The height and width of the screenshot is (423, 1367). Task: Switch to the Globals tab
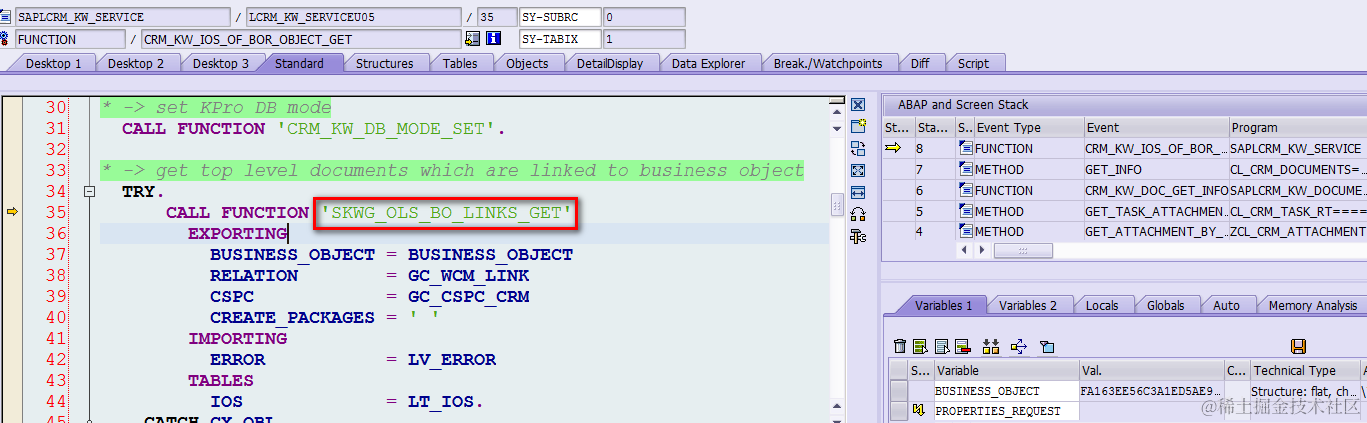pyautogui.click(x=1165, y=305)
